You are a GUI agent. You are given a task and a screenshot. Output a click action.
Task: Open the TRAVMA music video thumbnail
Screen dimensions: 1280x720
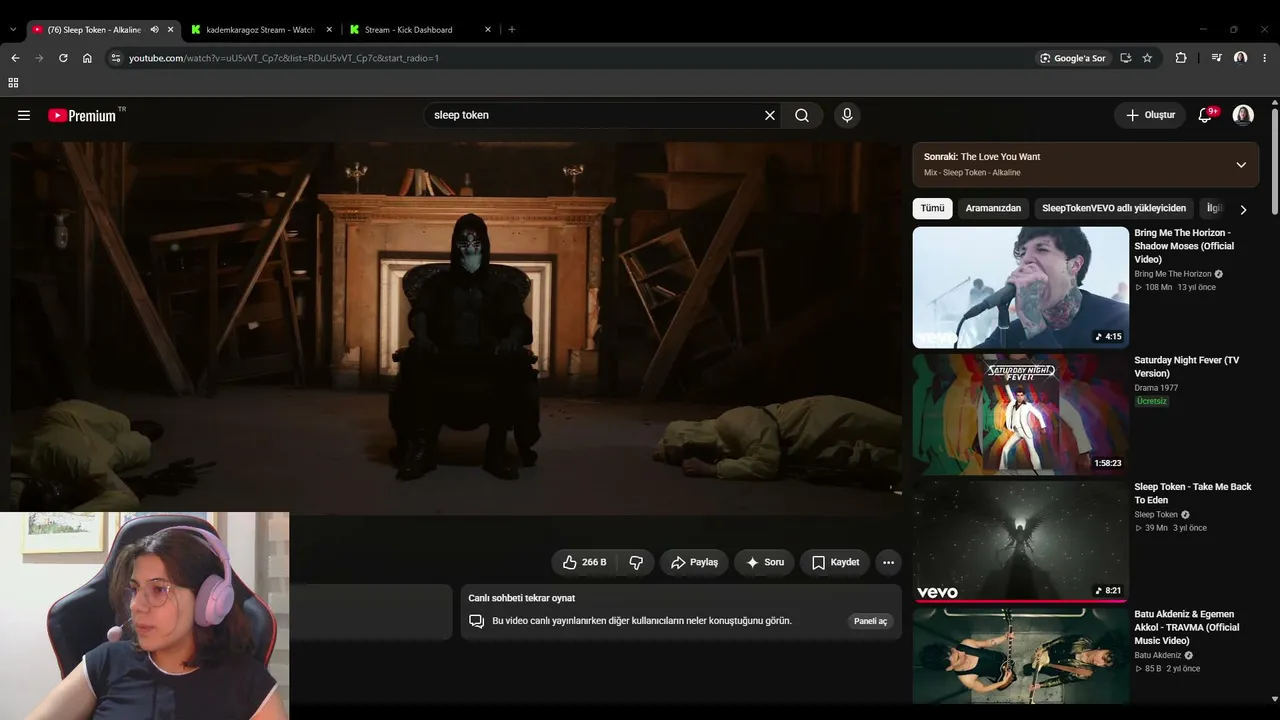click(1020, 656)
